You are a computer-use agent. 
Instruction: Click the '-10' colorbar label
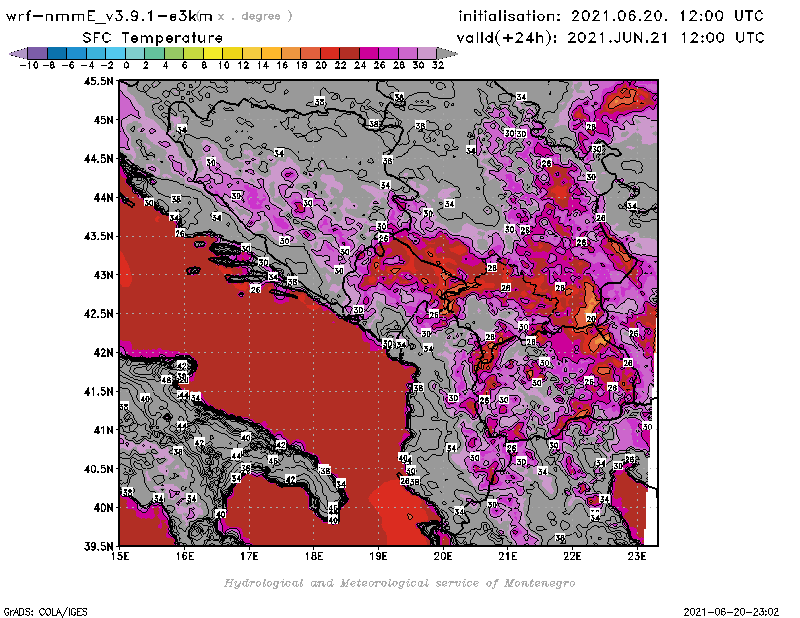click(28, 65)
